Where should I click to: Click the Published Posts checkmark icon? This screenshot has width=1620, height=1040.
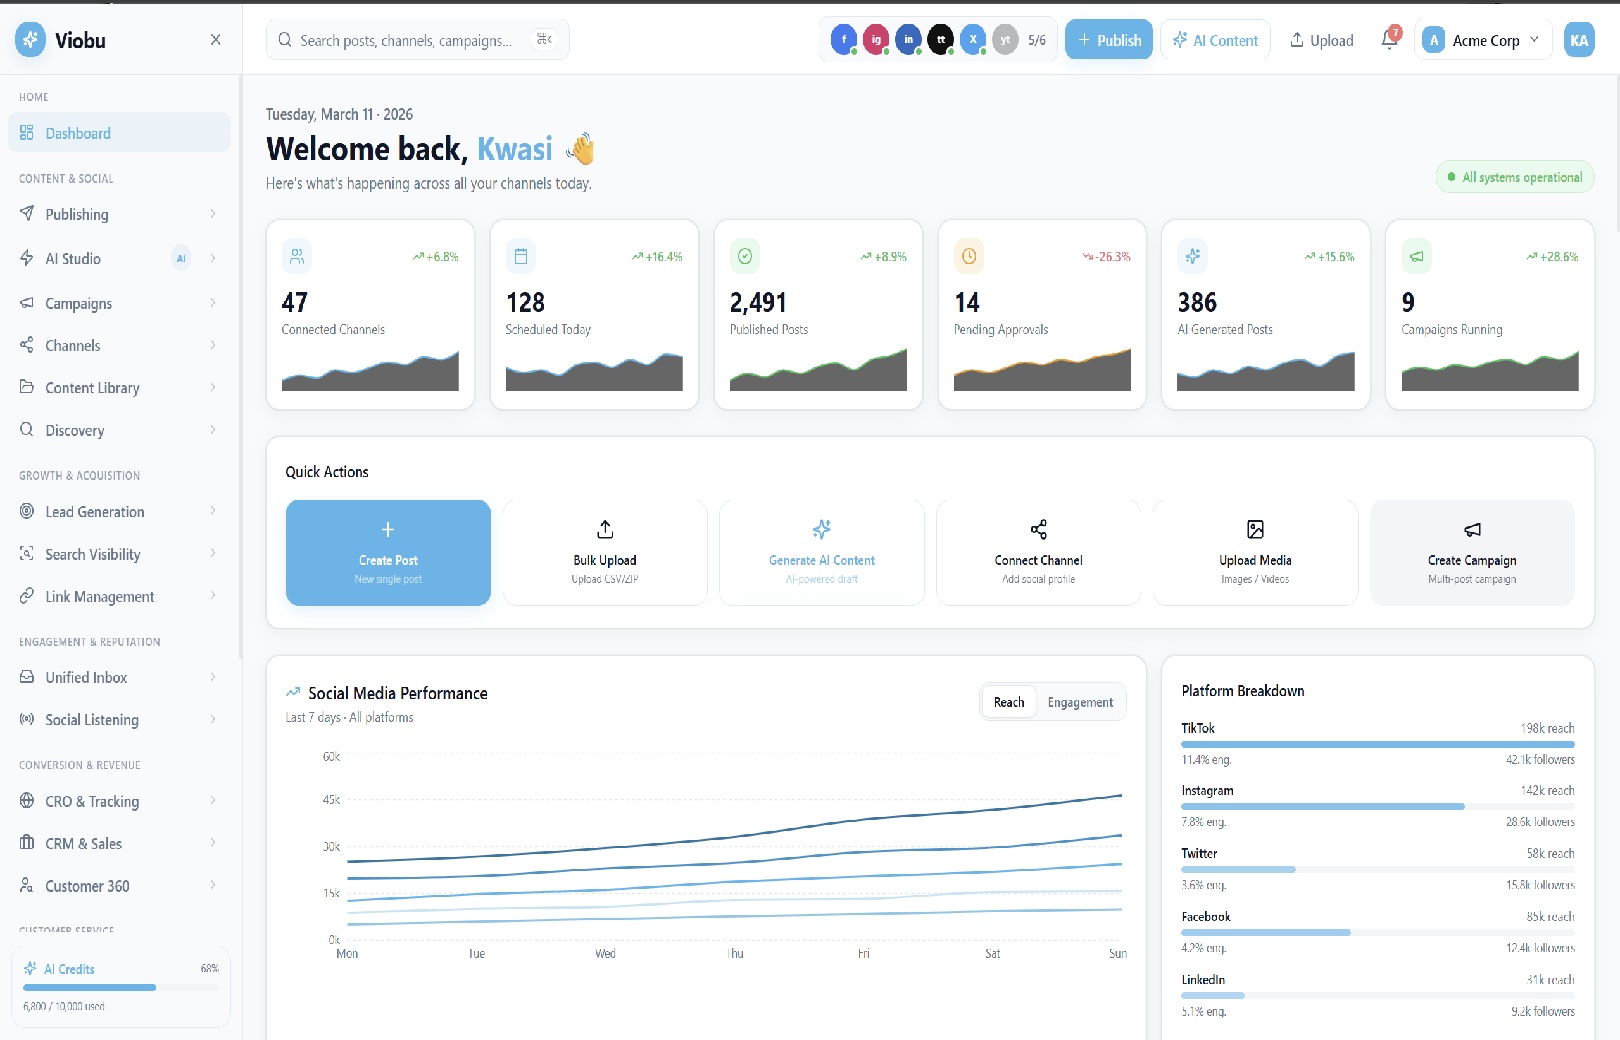pyautogui.click(x=745, y=257)
